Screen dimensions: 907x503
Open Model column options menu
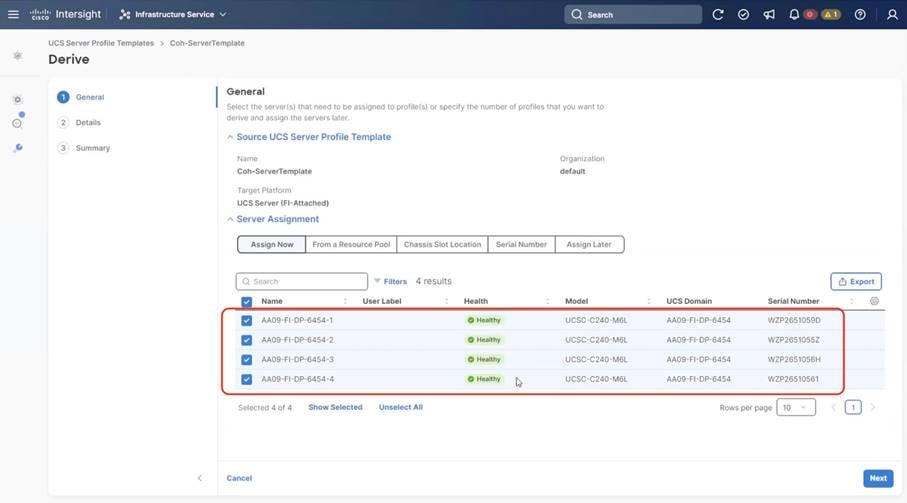tap(649, 301)
